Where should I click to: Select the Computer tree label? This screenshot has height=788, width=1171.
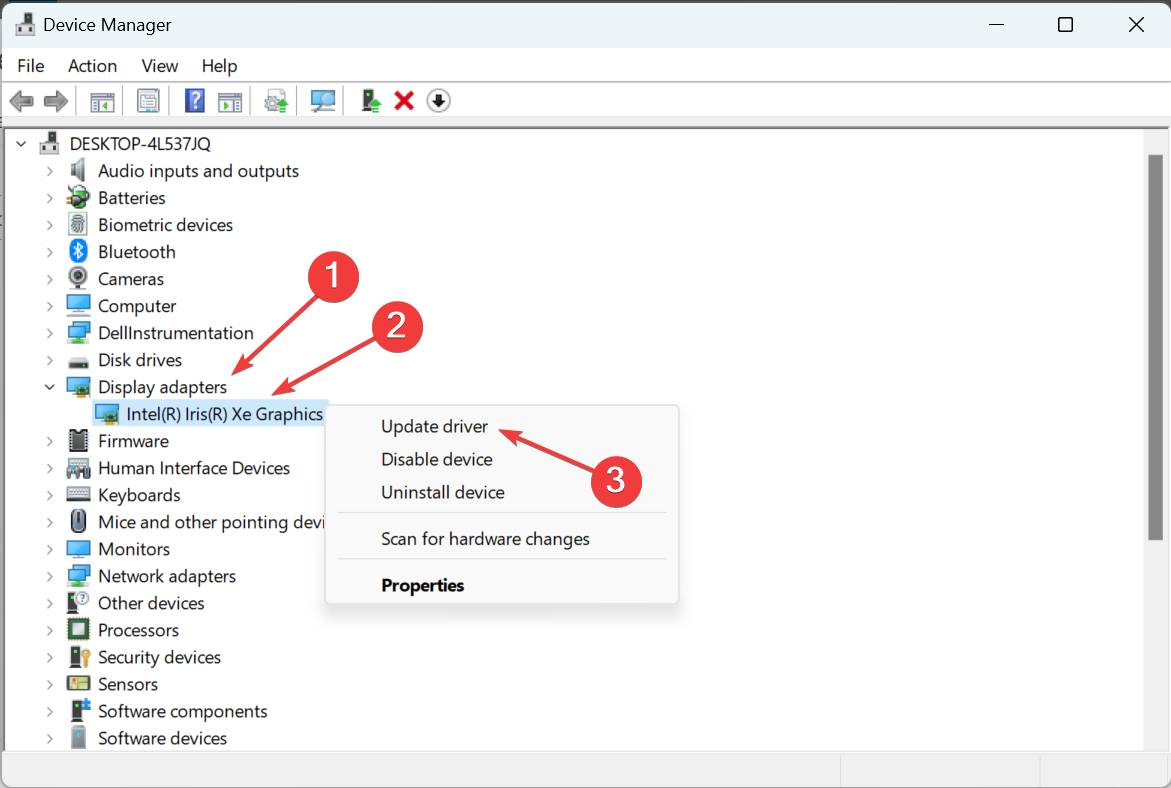[x=137, y=306]
